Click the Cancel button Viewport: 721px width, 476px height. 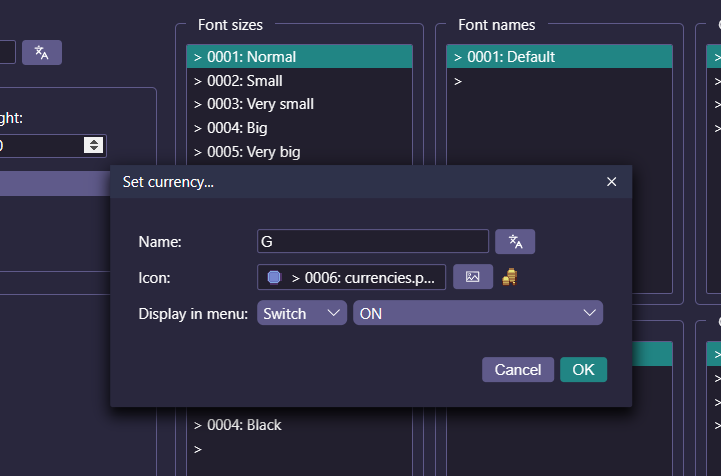(x=518, y=370)
